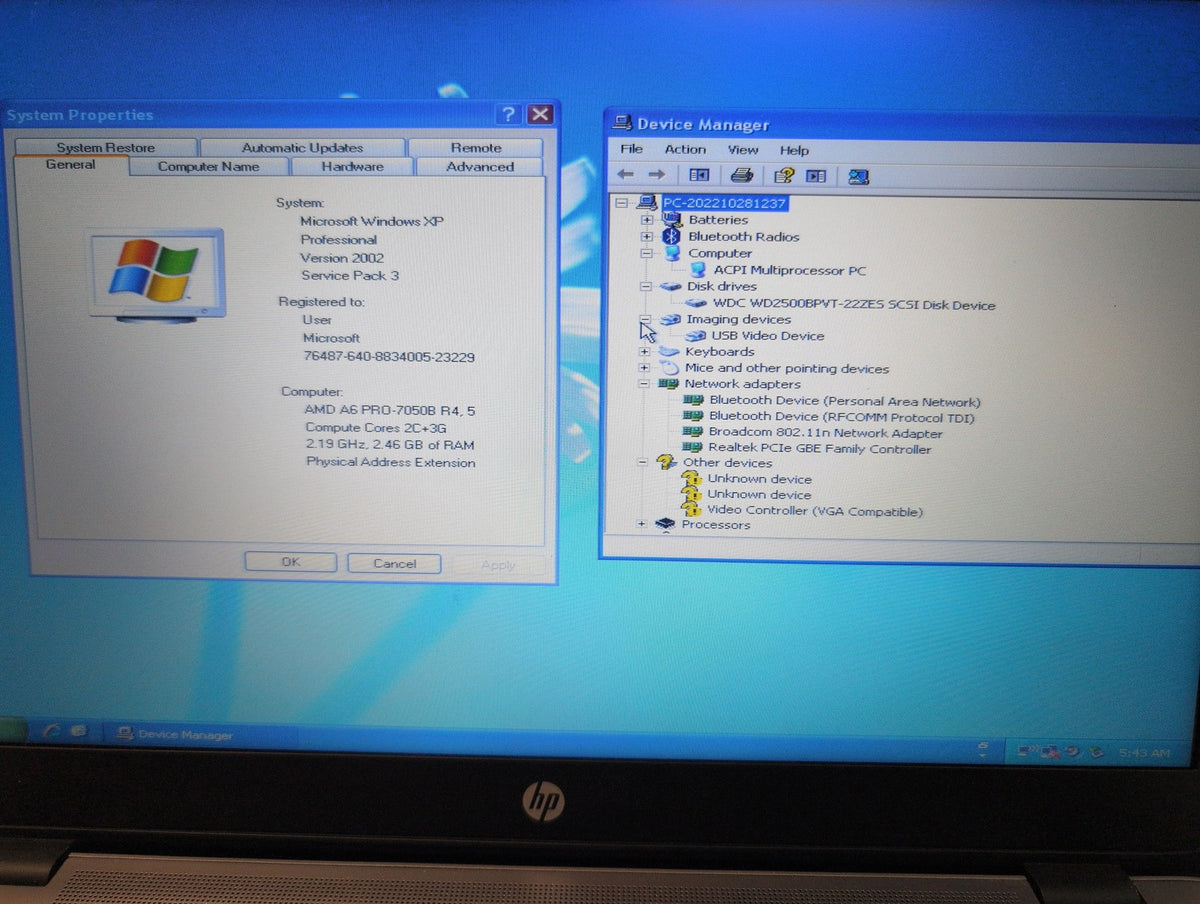The height and width of the screenshot is (904, 1200).
Task: Click the Forward arrow in Device Manager toolbar
Action: point(656,175)
